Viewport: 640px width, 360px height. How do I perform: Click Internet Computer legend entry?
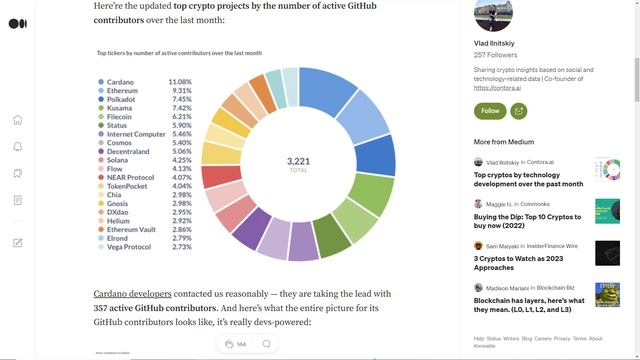point(145,134)
